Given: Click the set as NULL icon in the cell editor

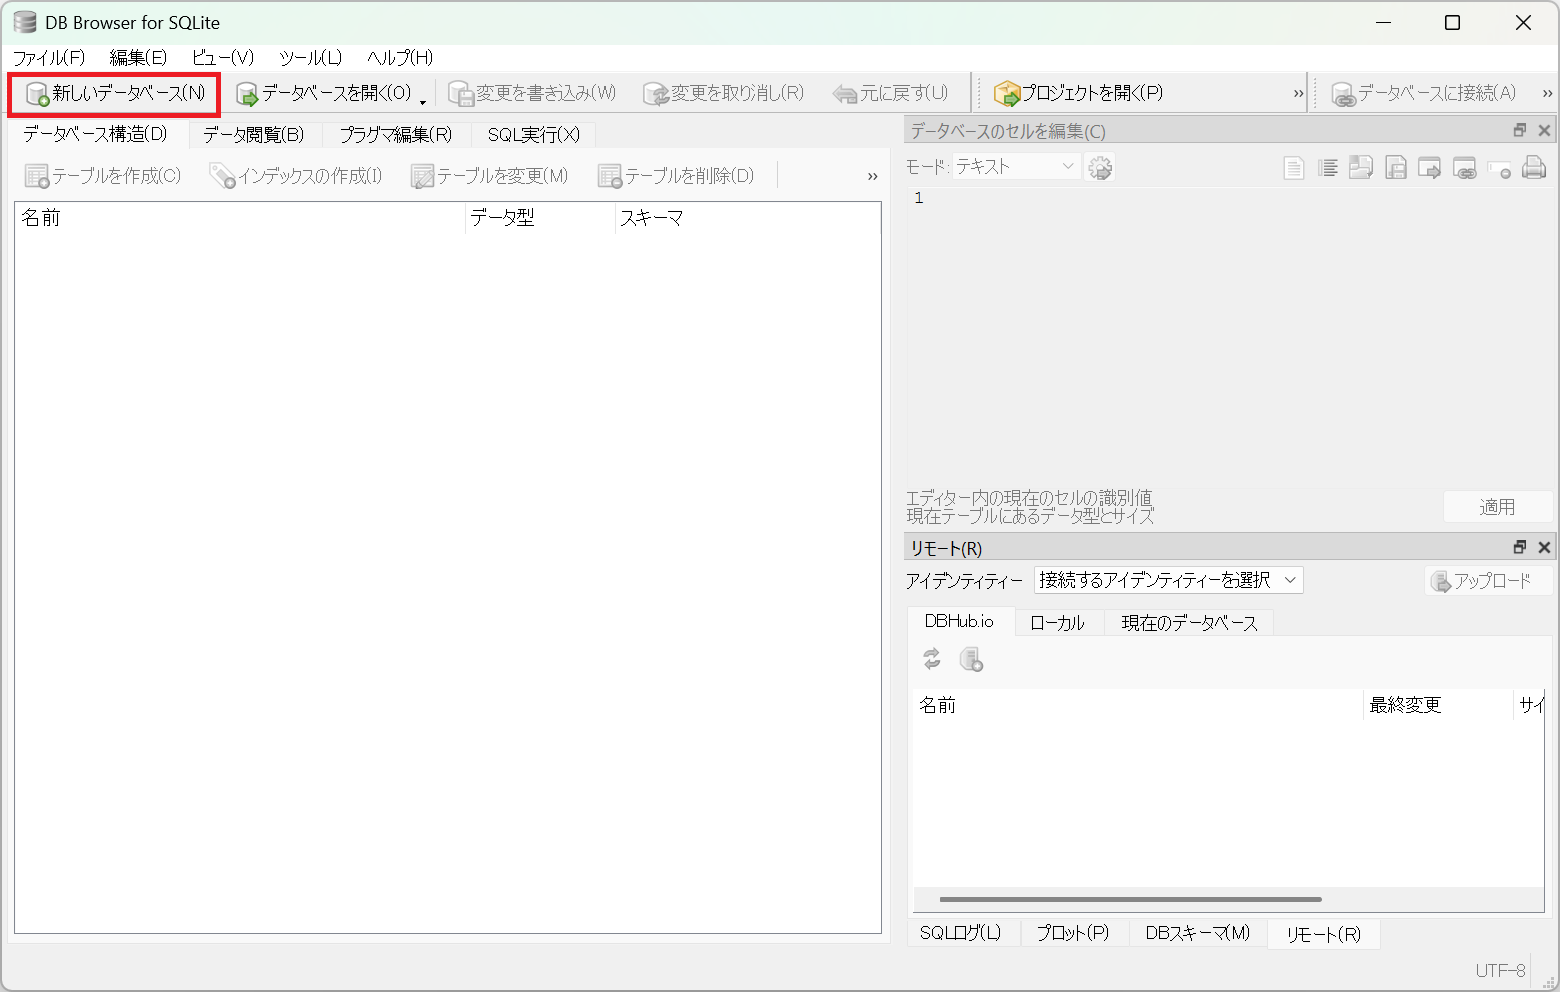Looking at the screenshot, I should [1499, 168].
